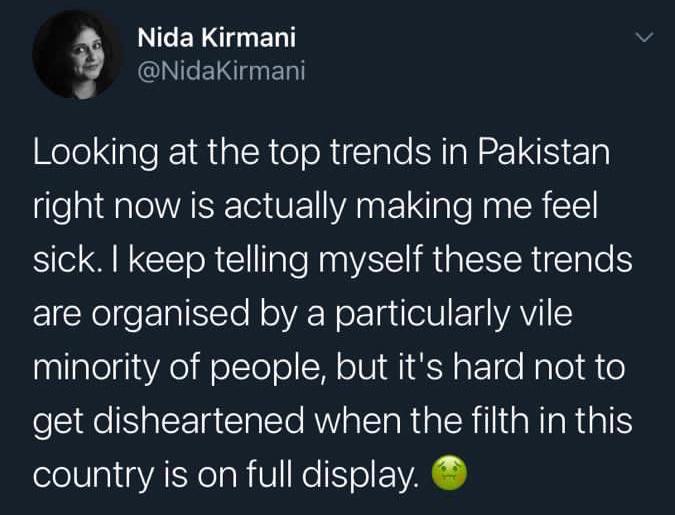675x515 pixels.
Task: Click the word filth in the tweet
Action: click(x=500, y=420)
